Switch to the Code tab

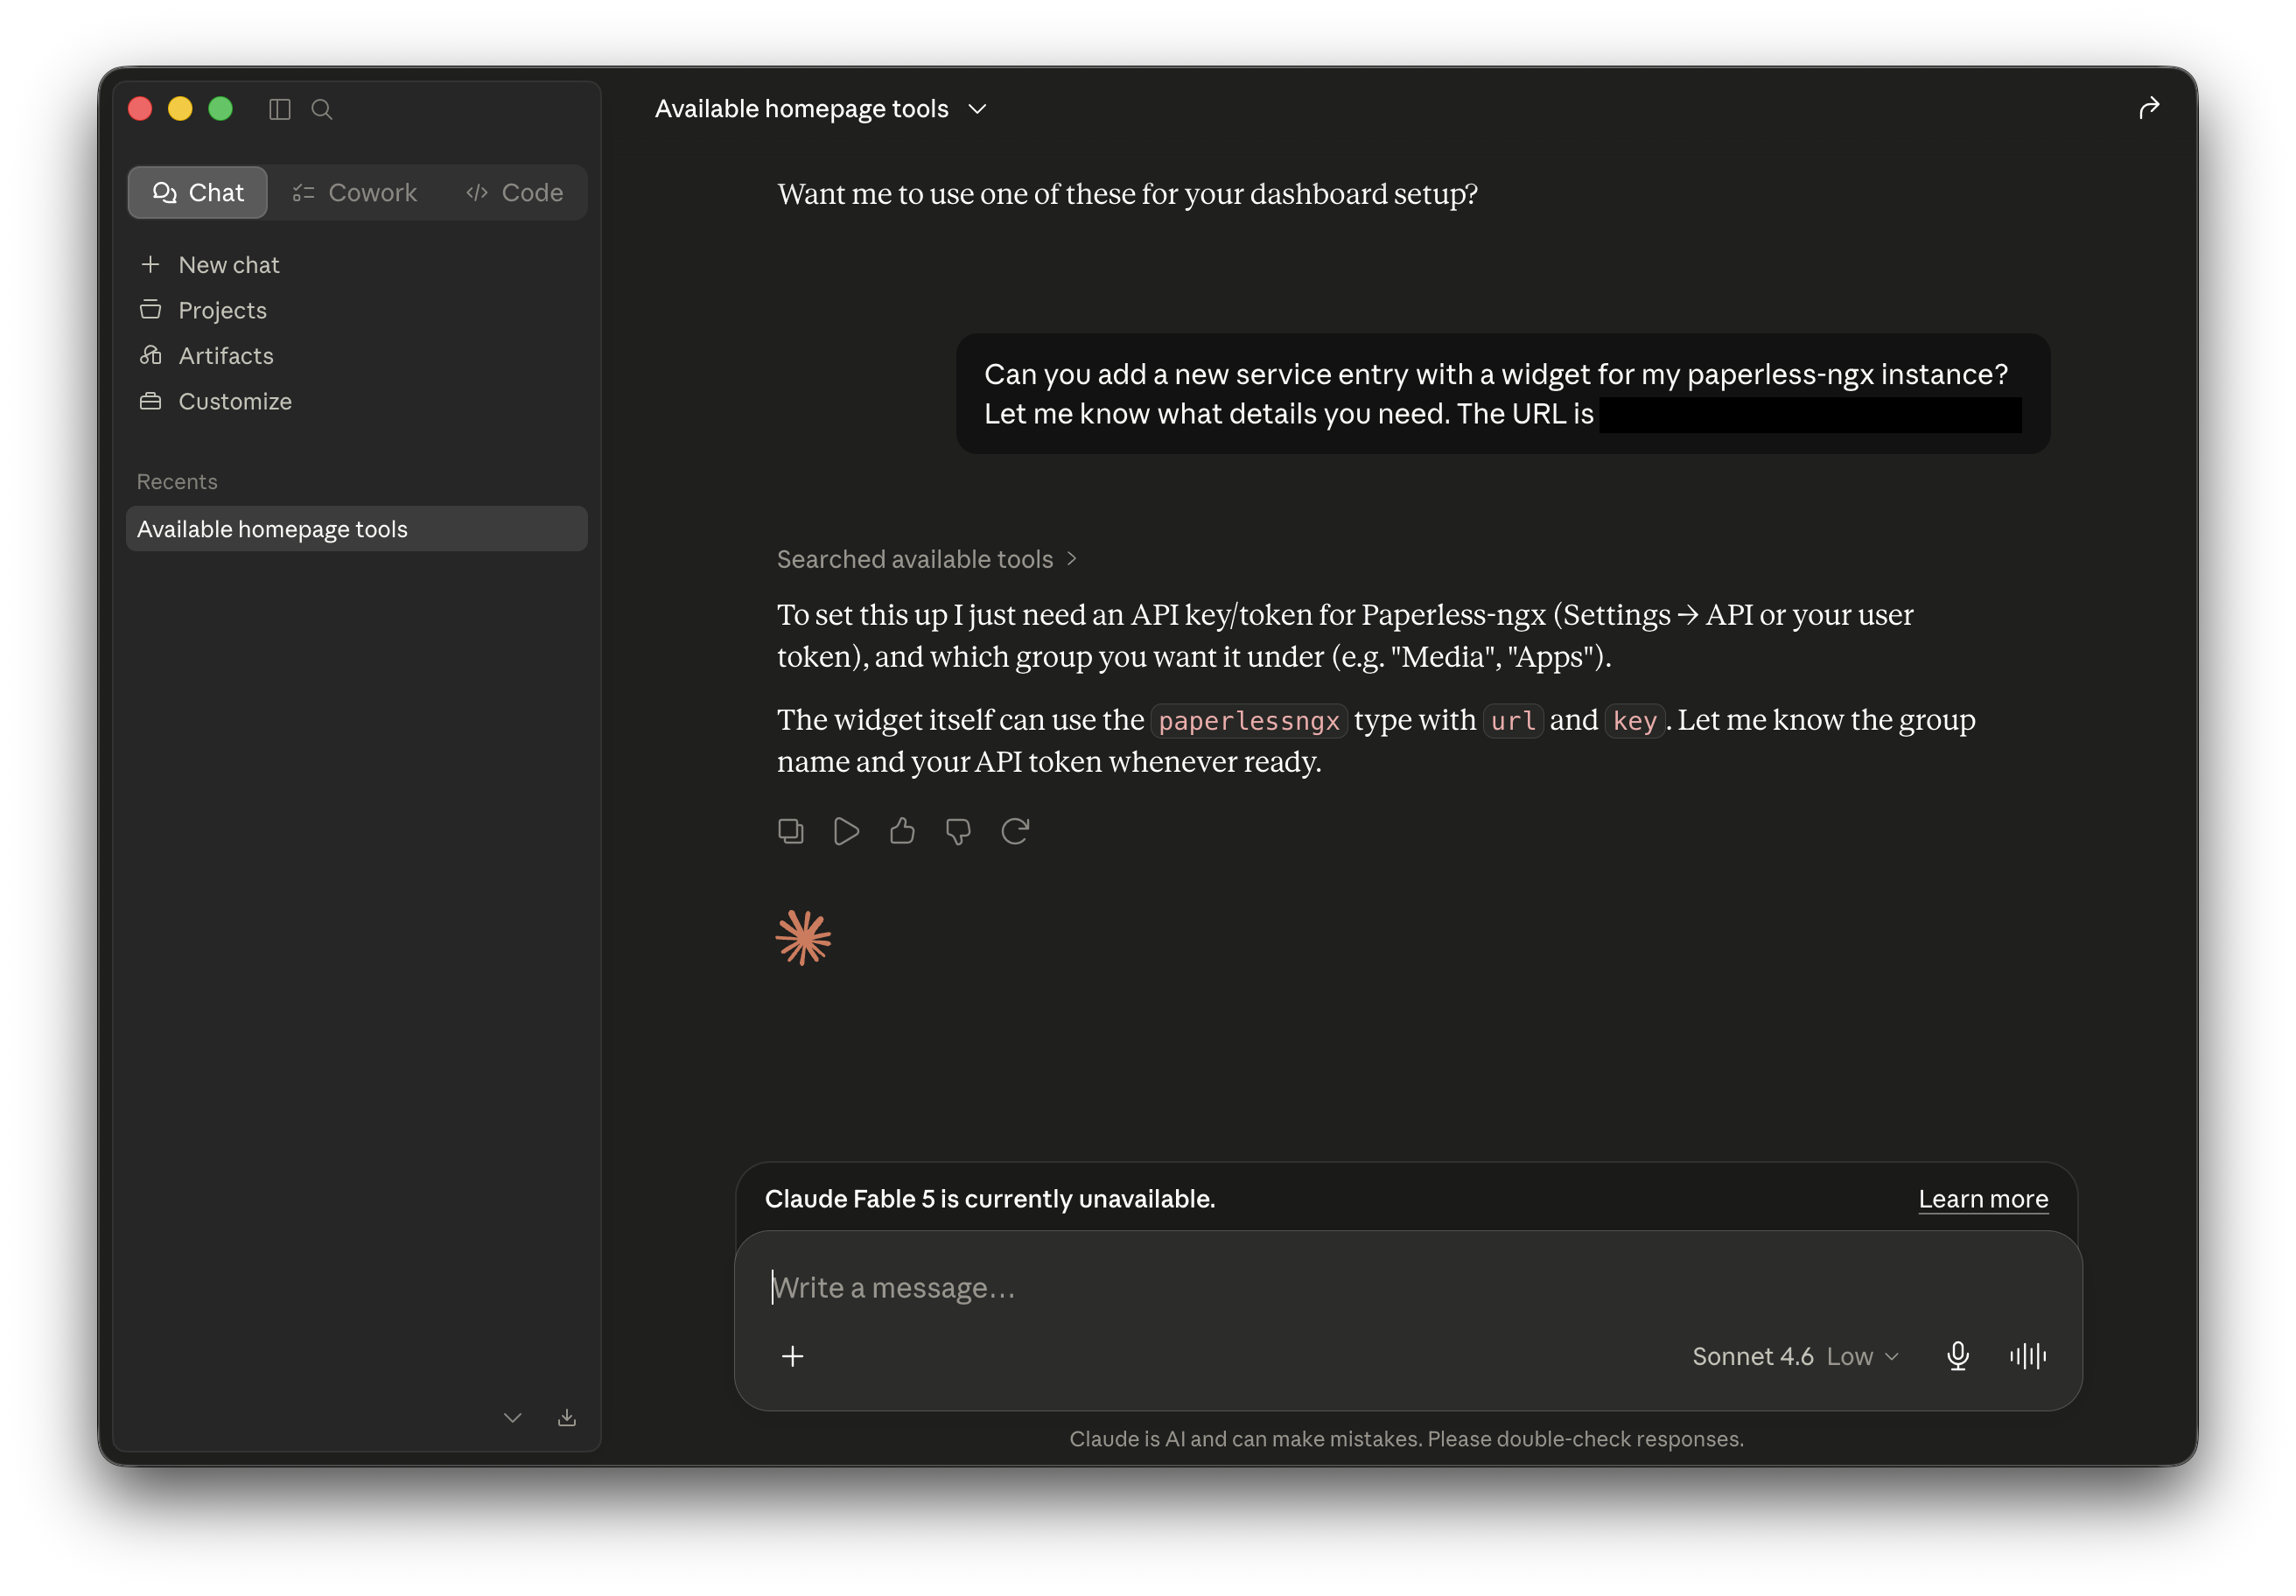515,192
